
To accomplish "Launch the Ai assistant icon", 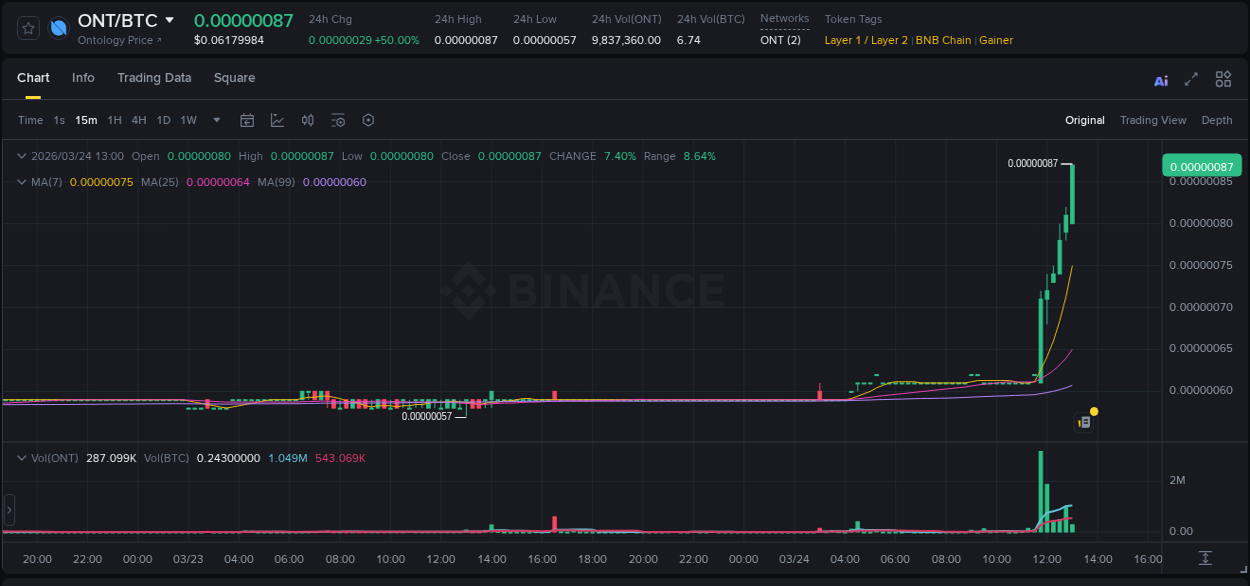I will [1160, 79].
